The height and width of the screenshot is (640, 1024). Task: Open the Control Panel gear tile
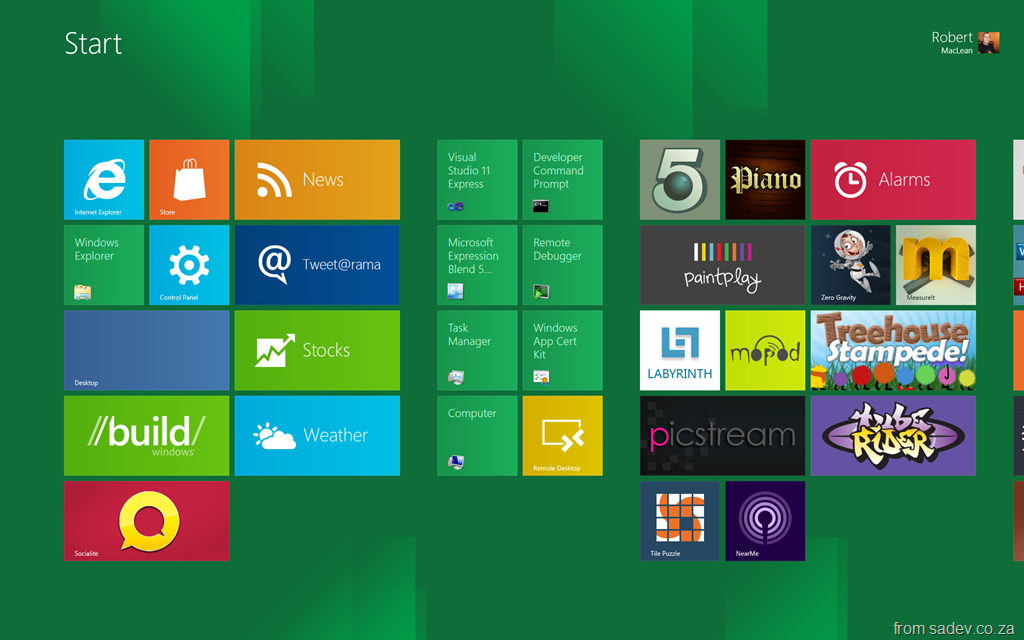pos(189,265)
